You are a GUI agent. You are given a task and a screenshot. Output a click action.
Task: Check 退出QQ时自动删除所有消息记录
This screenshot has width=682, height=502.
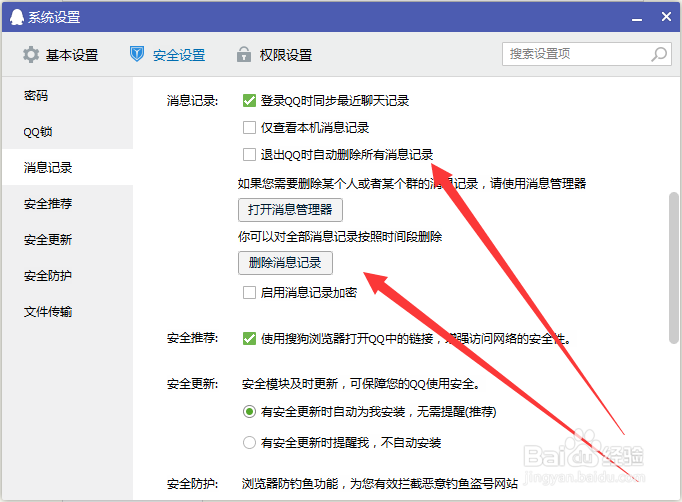(x=249, y=154)
